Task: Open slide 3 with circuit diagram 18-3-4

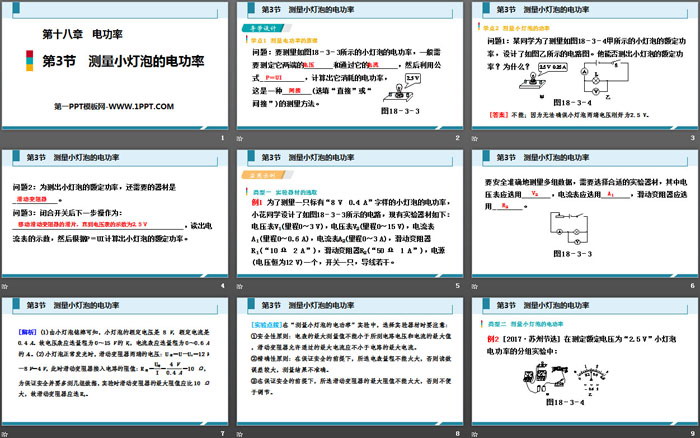Action: tap(585, 65)
